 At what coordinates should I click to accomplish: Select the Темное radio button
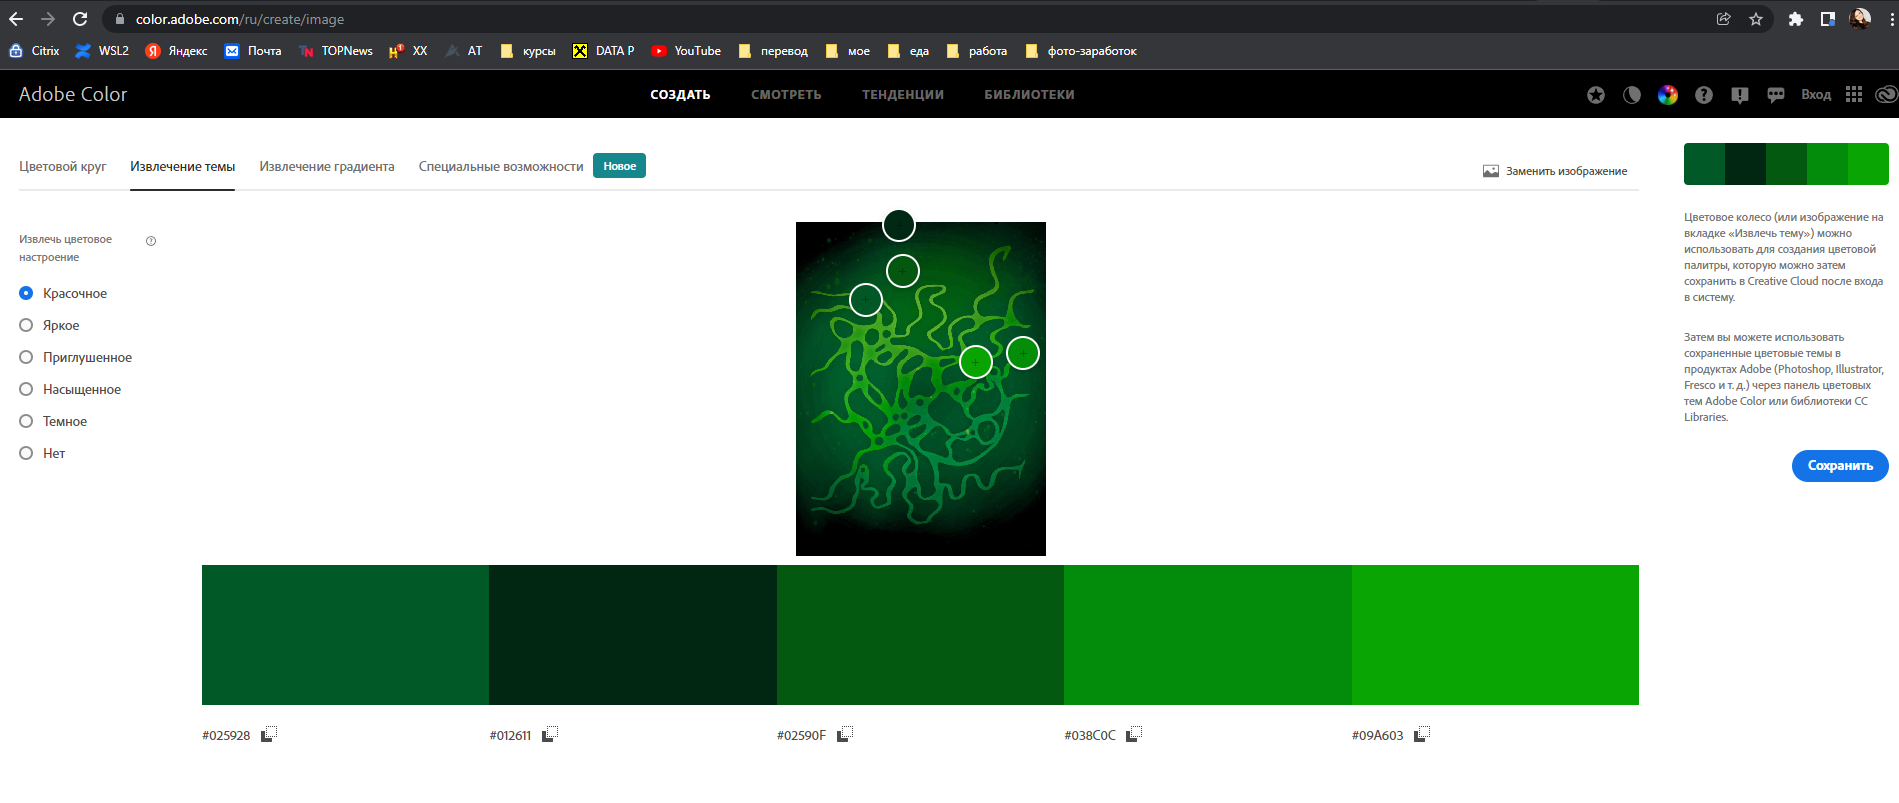pos(27,421)
